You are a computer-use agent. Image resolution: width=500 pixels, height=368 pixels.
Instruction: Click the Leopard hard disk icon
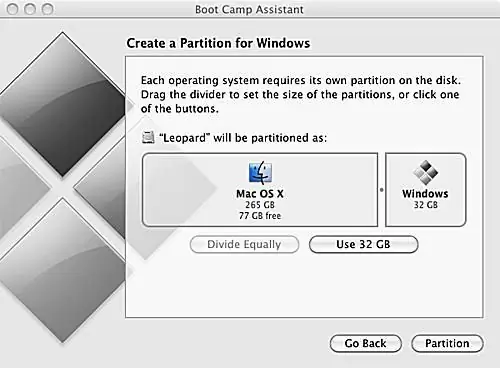click(148, 137)
